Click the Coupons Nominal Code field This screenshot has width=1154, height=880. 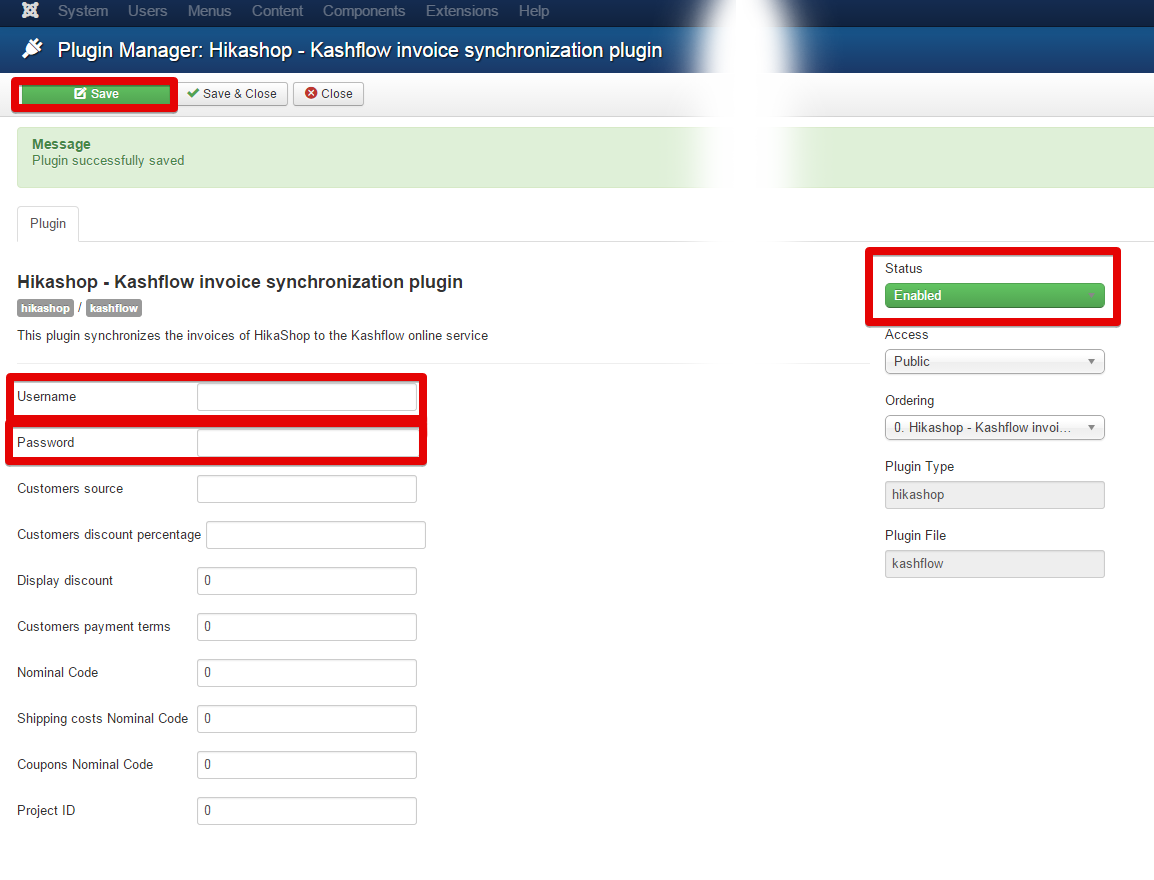(307, 765)
